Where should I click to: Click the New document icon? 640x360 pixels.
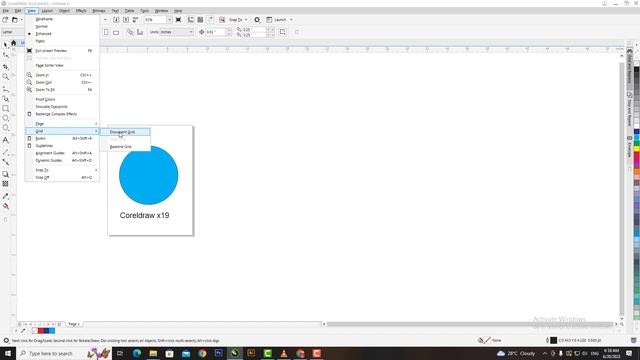(x=5, y=20)
